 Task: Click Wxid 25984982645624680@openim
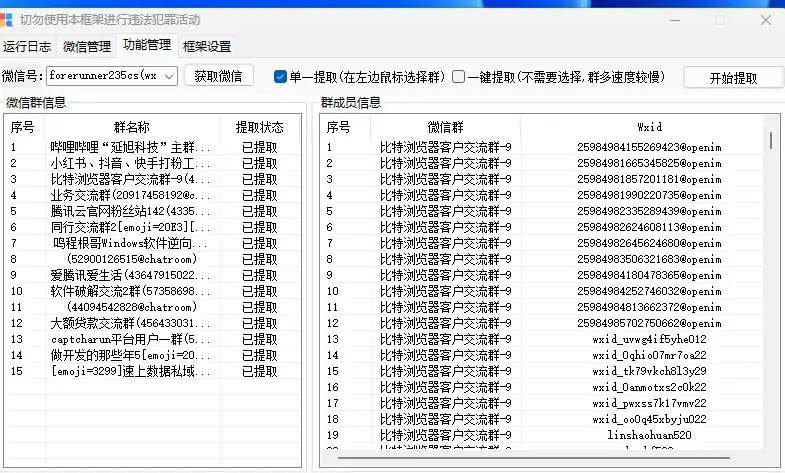tap(649, 244)
